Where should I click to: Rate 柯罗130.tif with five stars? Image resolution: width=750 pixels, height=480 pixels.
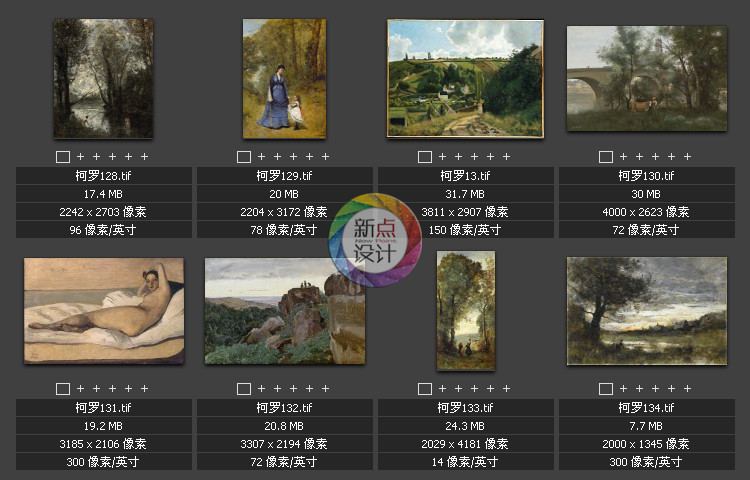688,156
